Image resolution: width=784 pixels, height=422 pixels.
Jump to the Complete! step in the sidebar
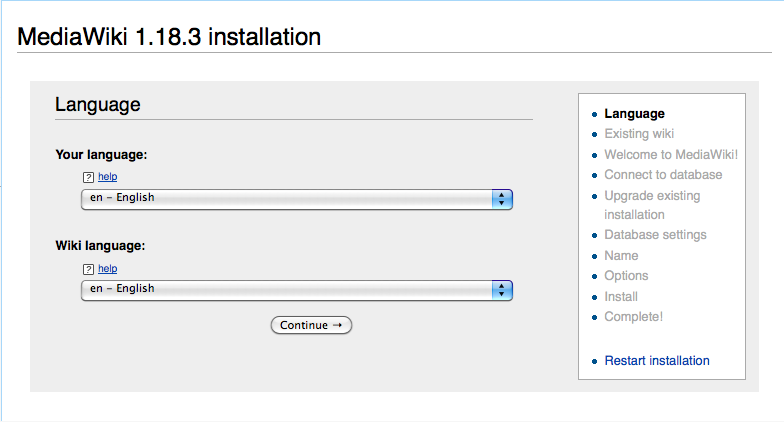[633, 317]
